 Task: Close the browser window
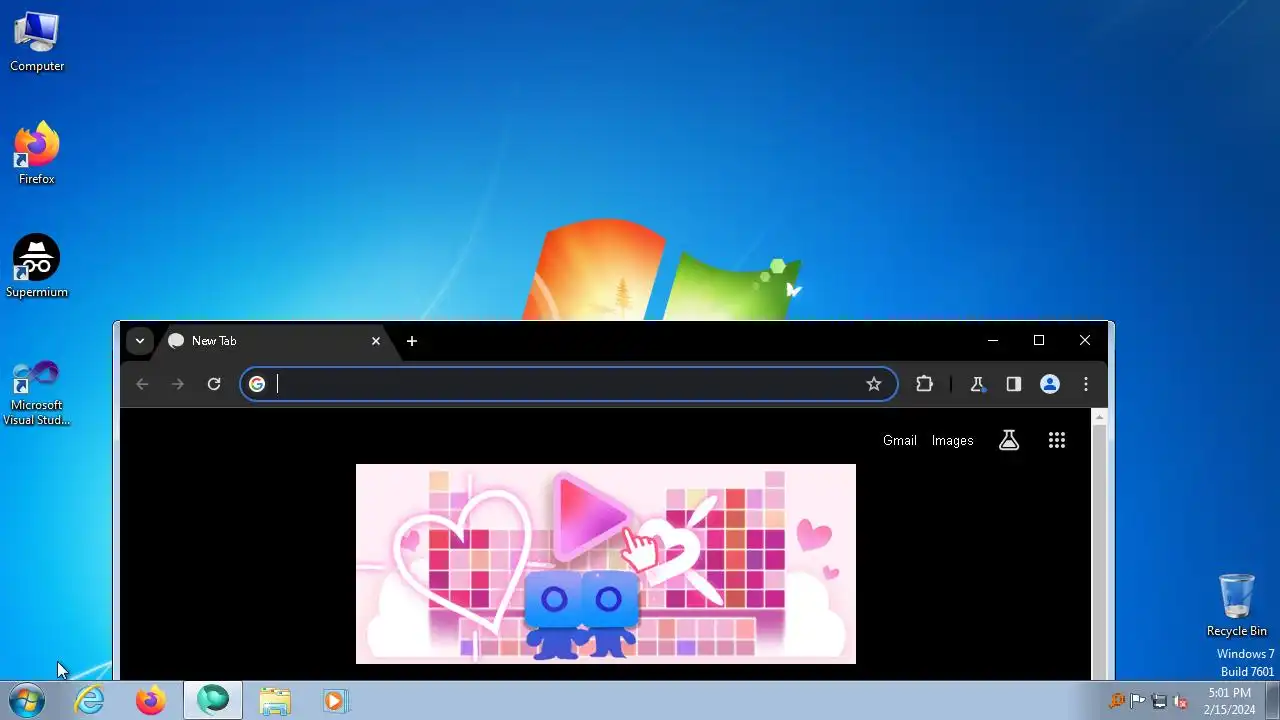point(1085,341)
